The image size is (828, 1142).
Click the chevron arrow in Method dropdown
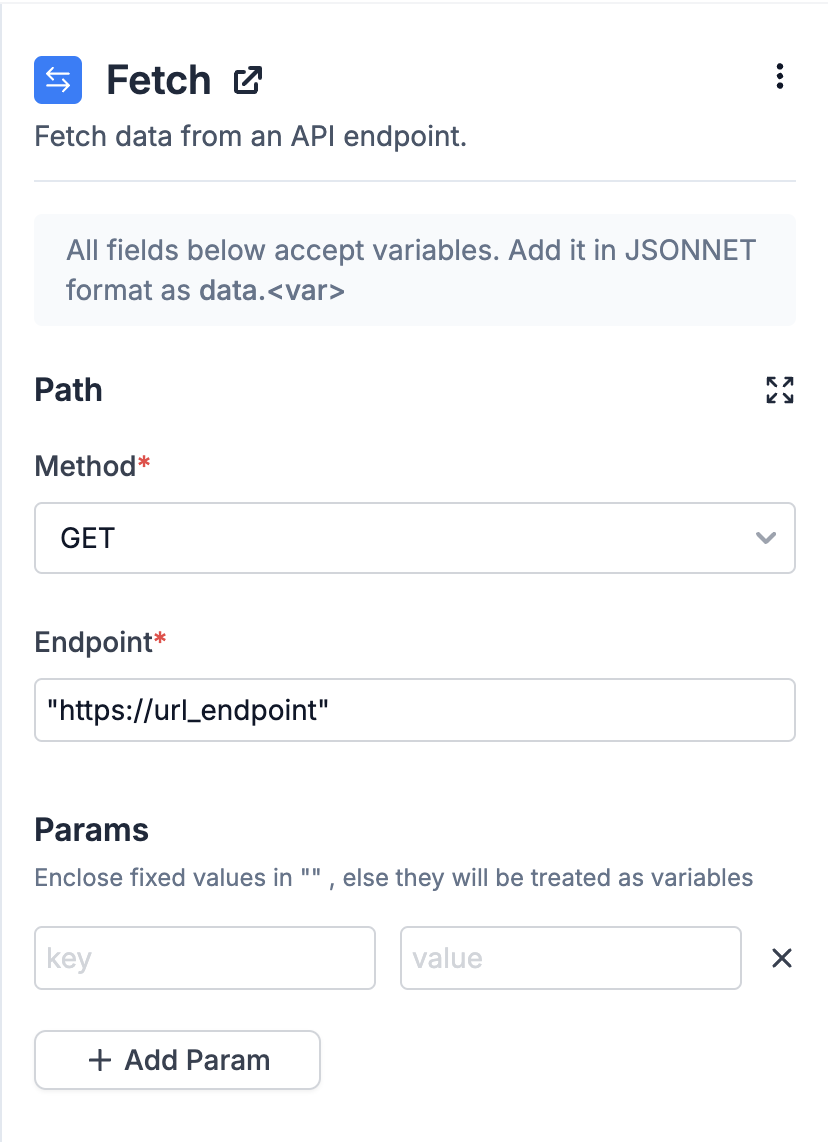[x=766, y=538]
